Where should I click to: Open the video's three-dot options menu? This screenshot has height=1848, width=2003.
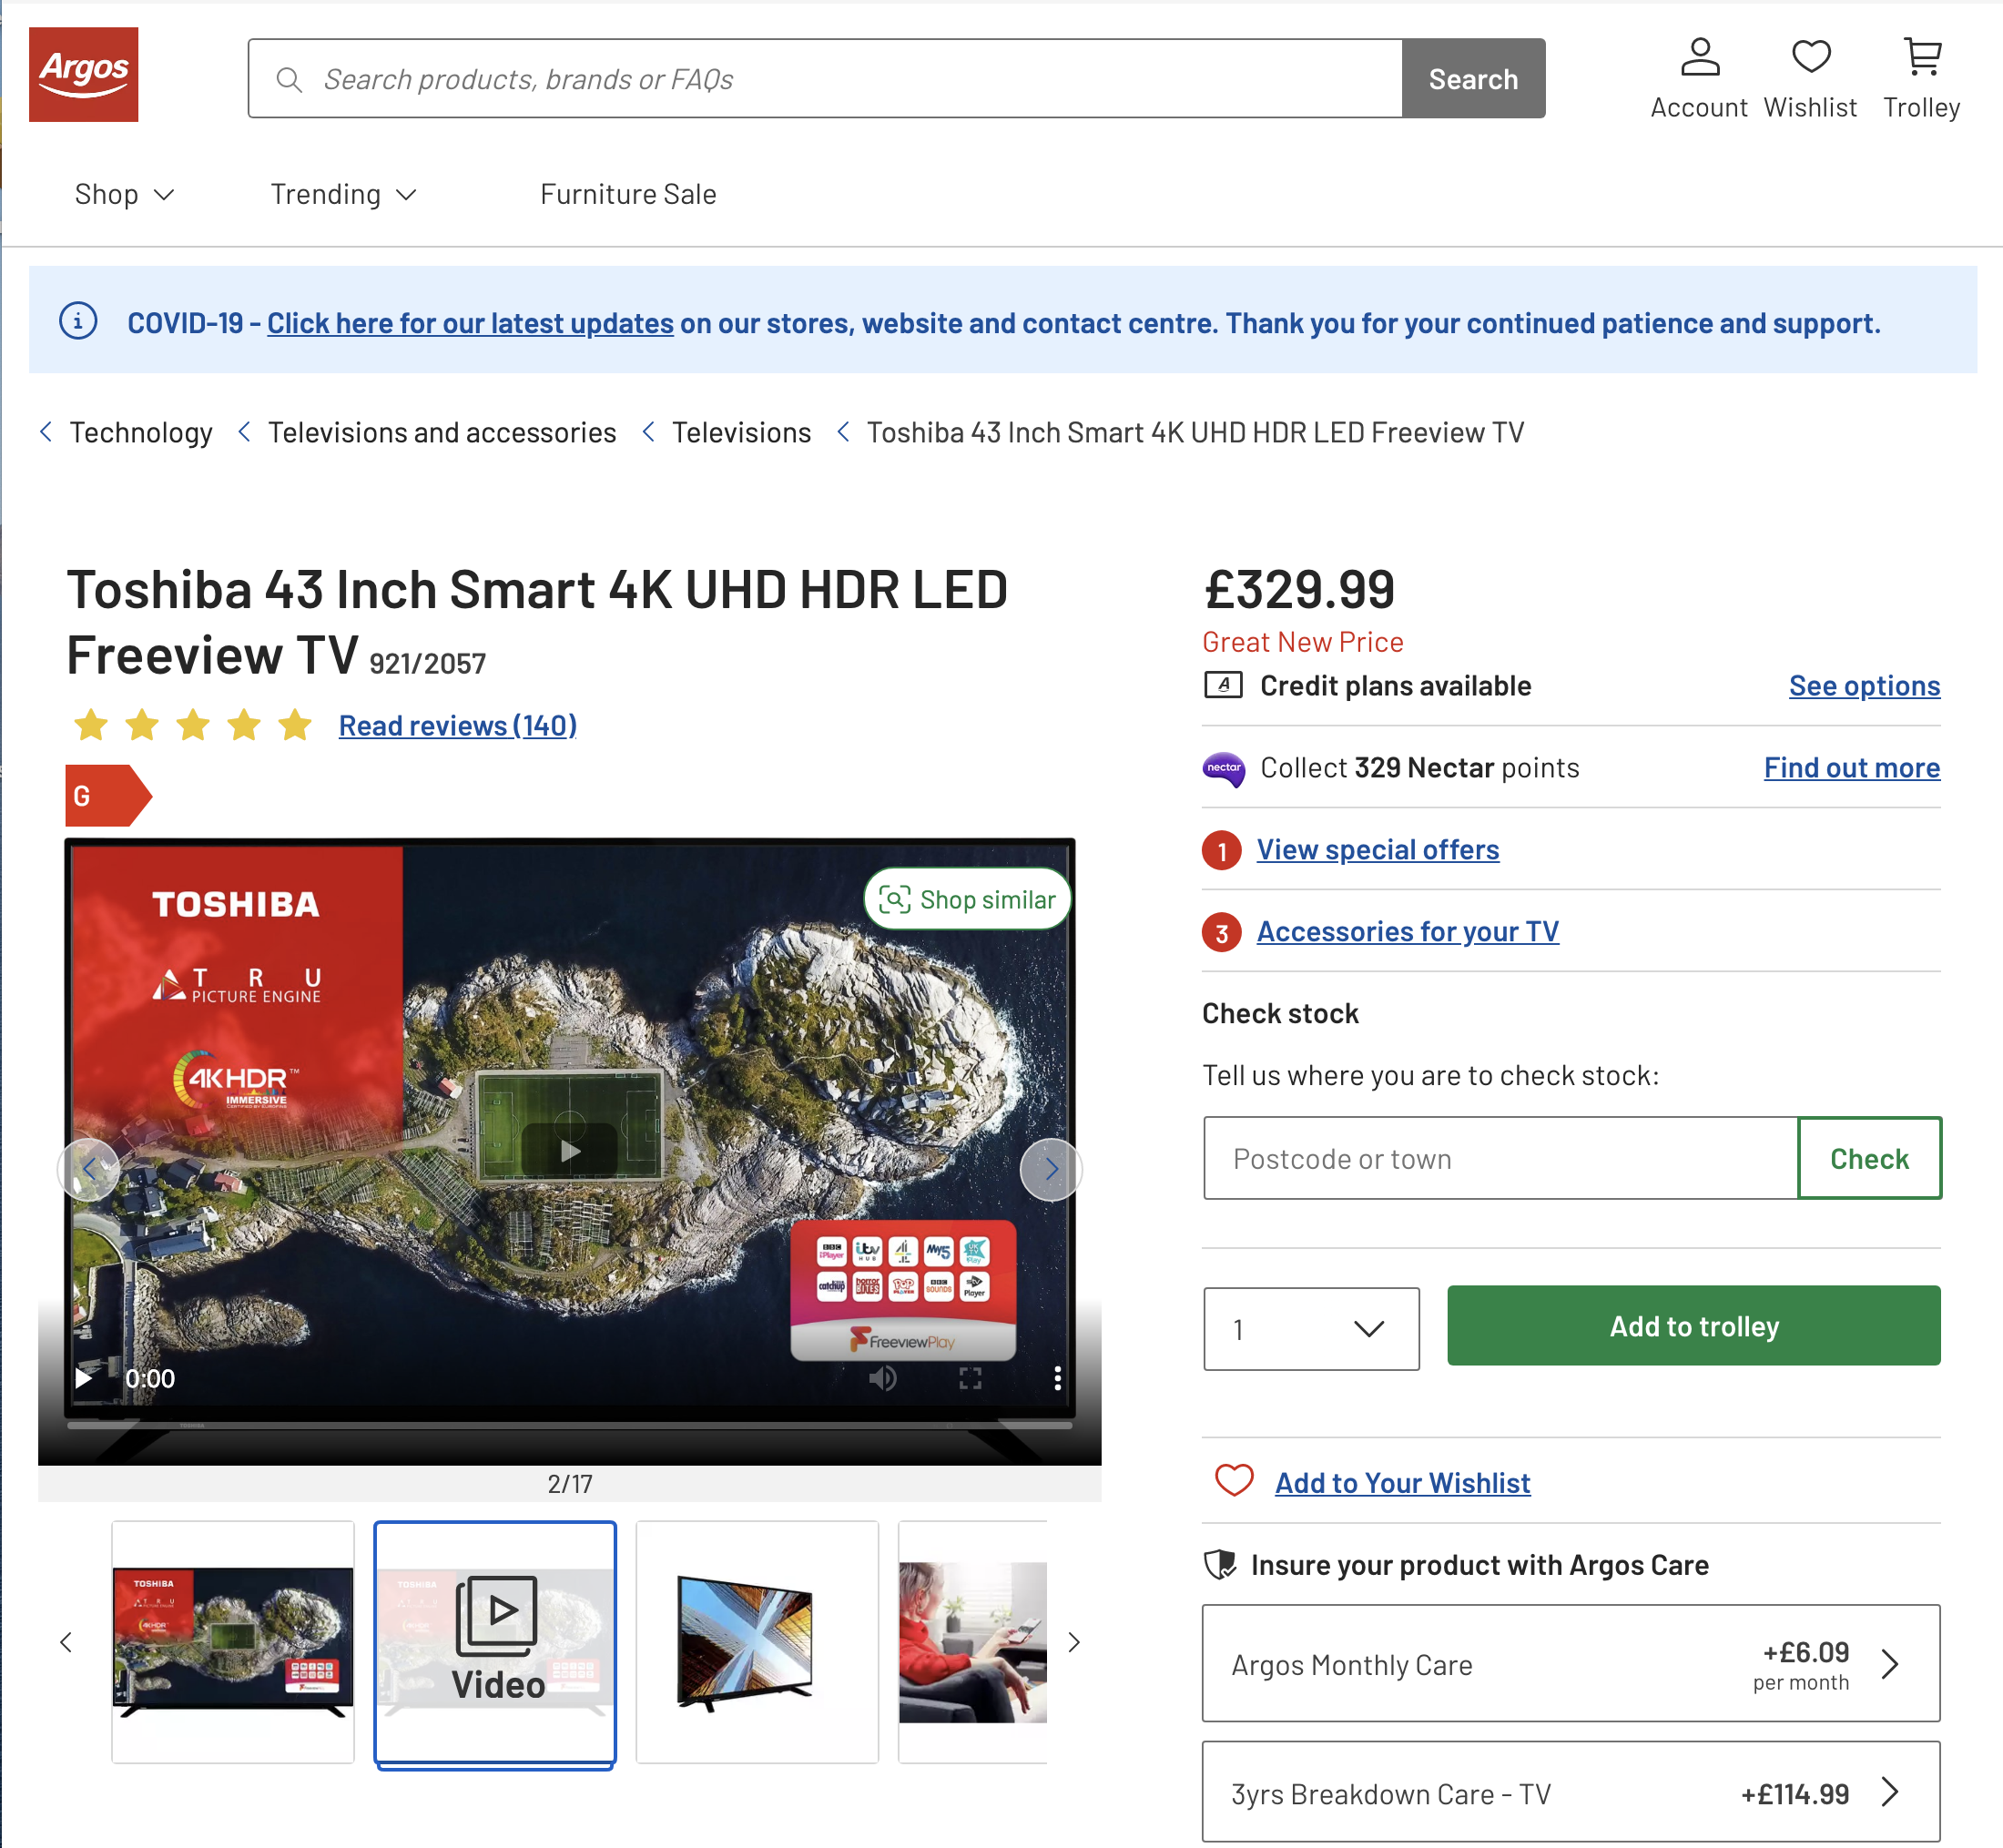click(1057, 1377)
